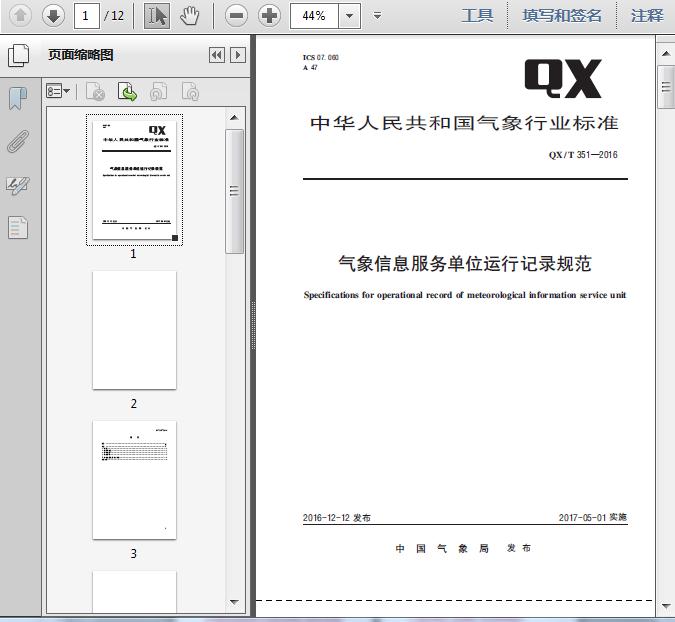This screenshot has height=622, width=675.
Task: Zoom in with the plus button
Action: 269,16
